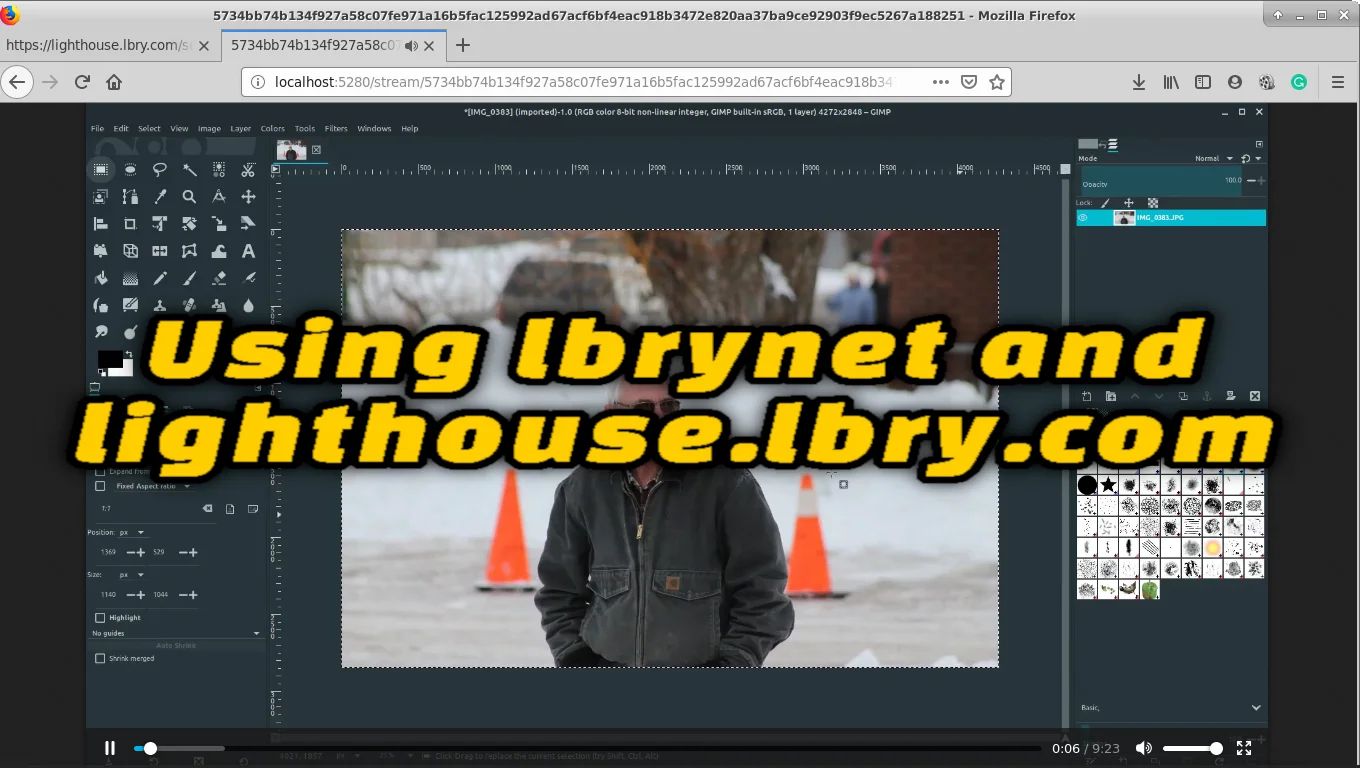Pick the Bucket Fill tool
The width and height of the screenshot is (1360, 768).
click(x=100, y=278)
